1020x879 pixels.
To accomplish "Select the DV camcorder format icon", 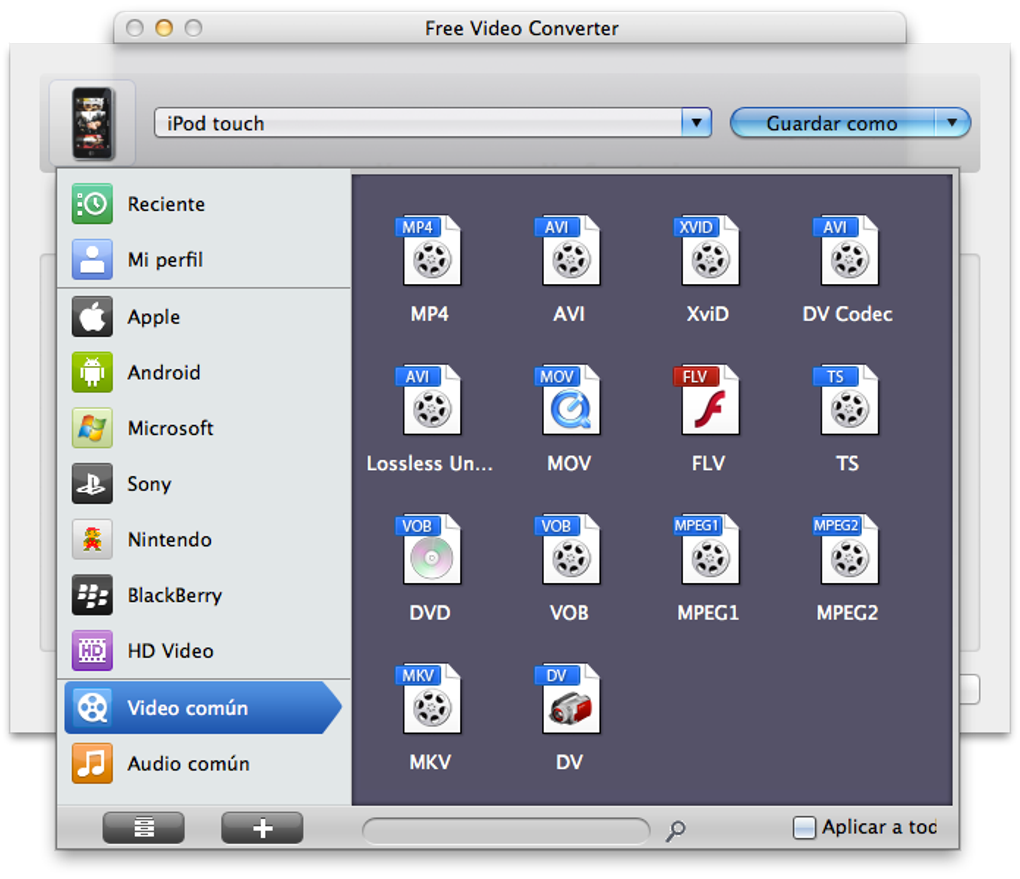I will pos(568,699).
